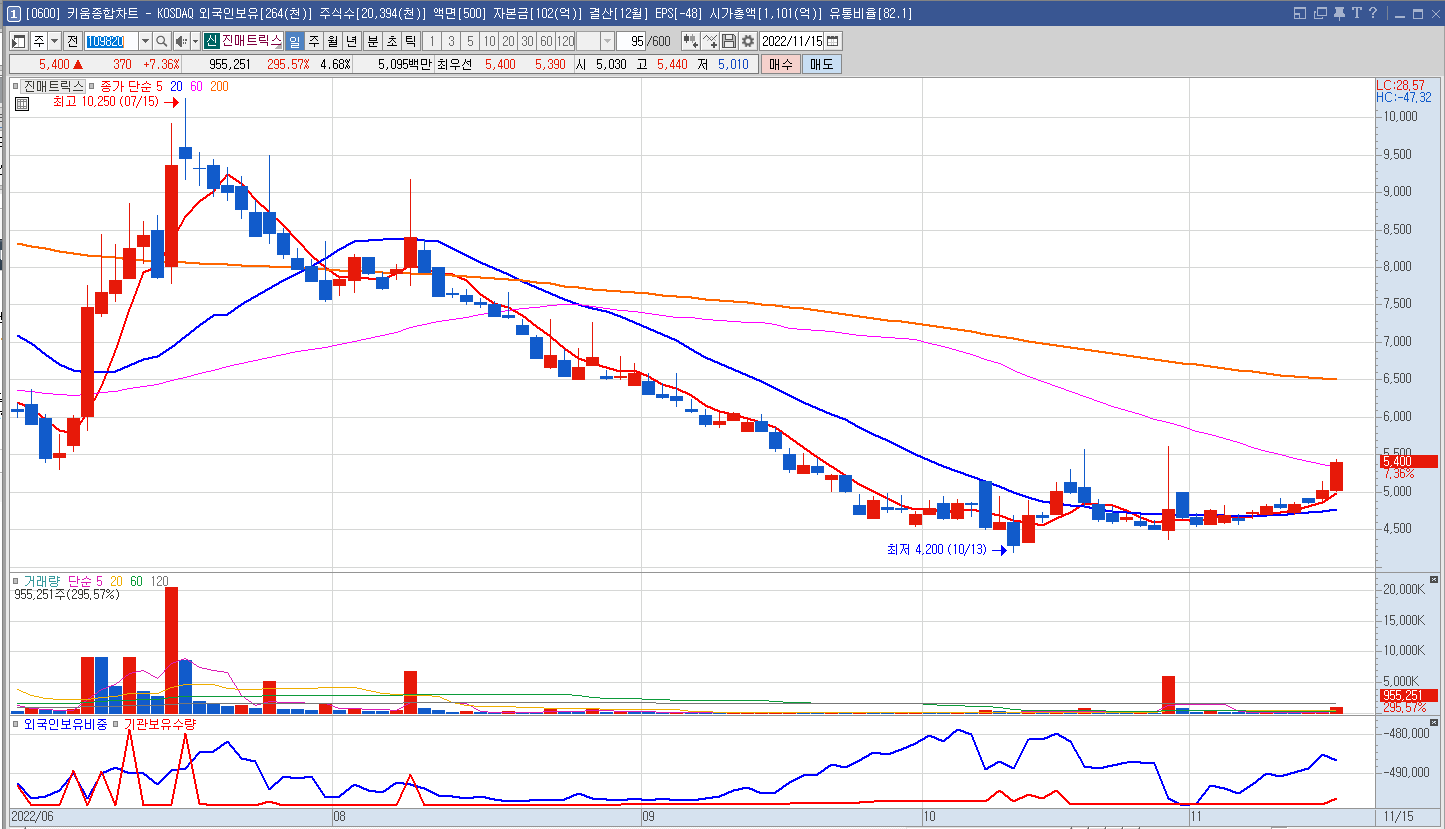1445x829 pixels.
Task: Click the pin window icon in title bar
Action: pyautogui.click(x=1339, y=13)
